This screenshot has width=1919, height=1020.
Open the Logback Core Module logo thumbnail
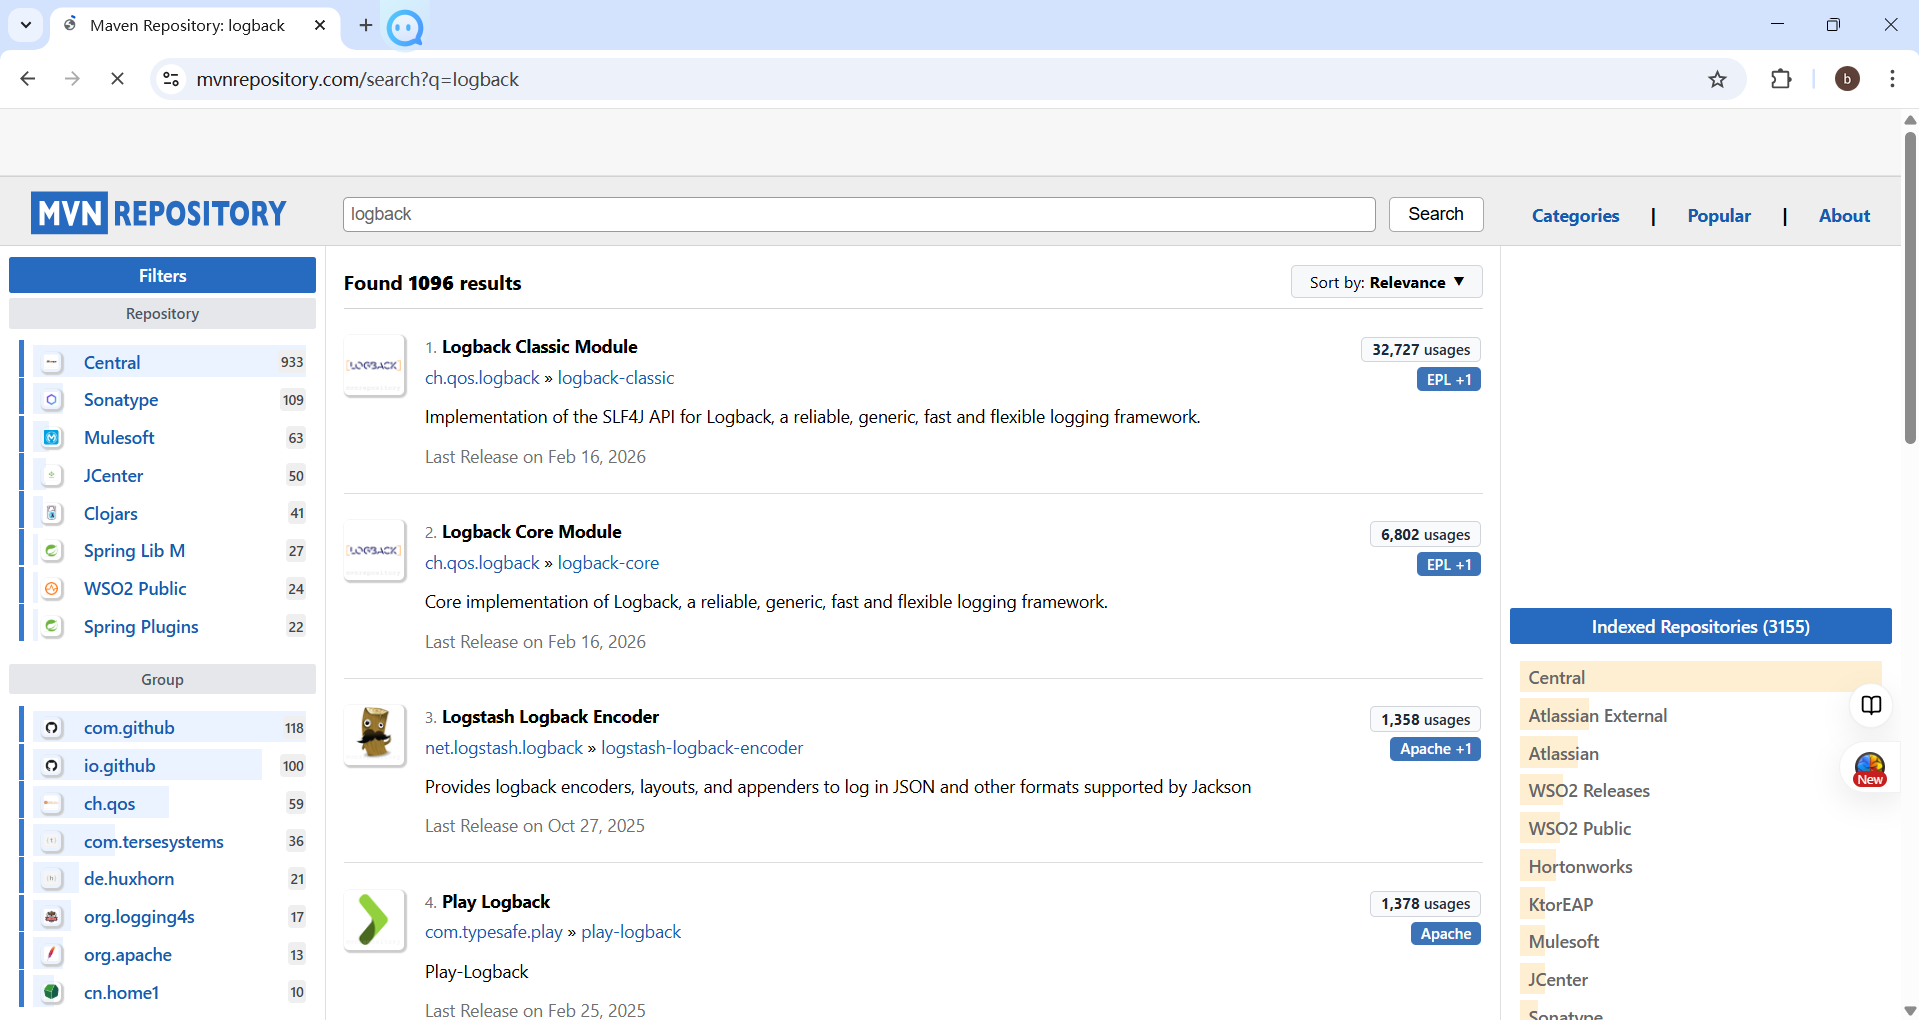[374, 550]
